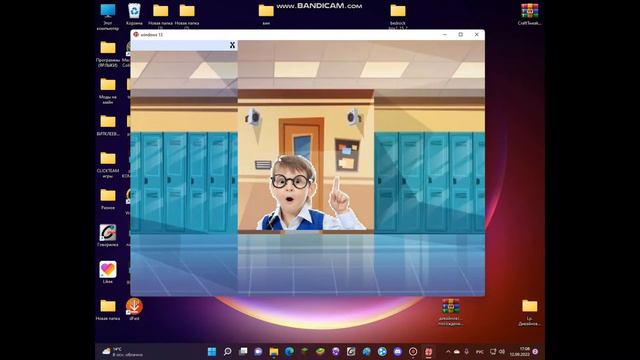
Task: Open File Explorer from the taskbar
Action: [x=274, y=351]
